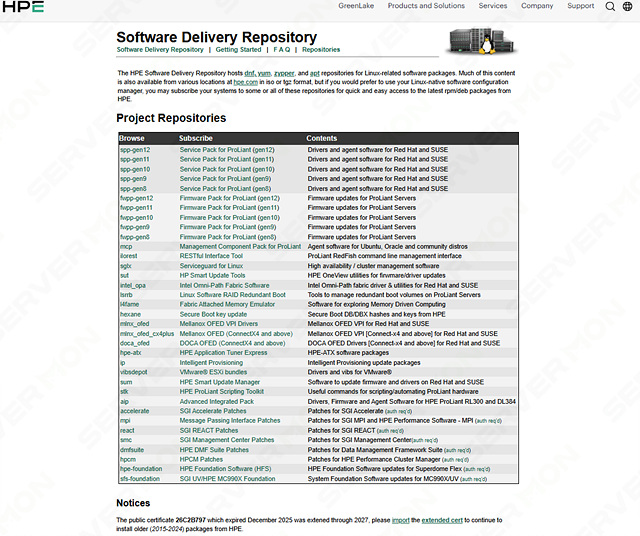Screen dimensions: 640x536
Task: Open Management Component Pack for ProLiant
Action: [x=240, y=247]
